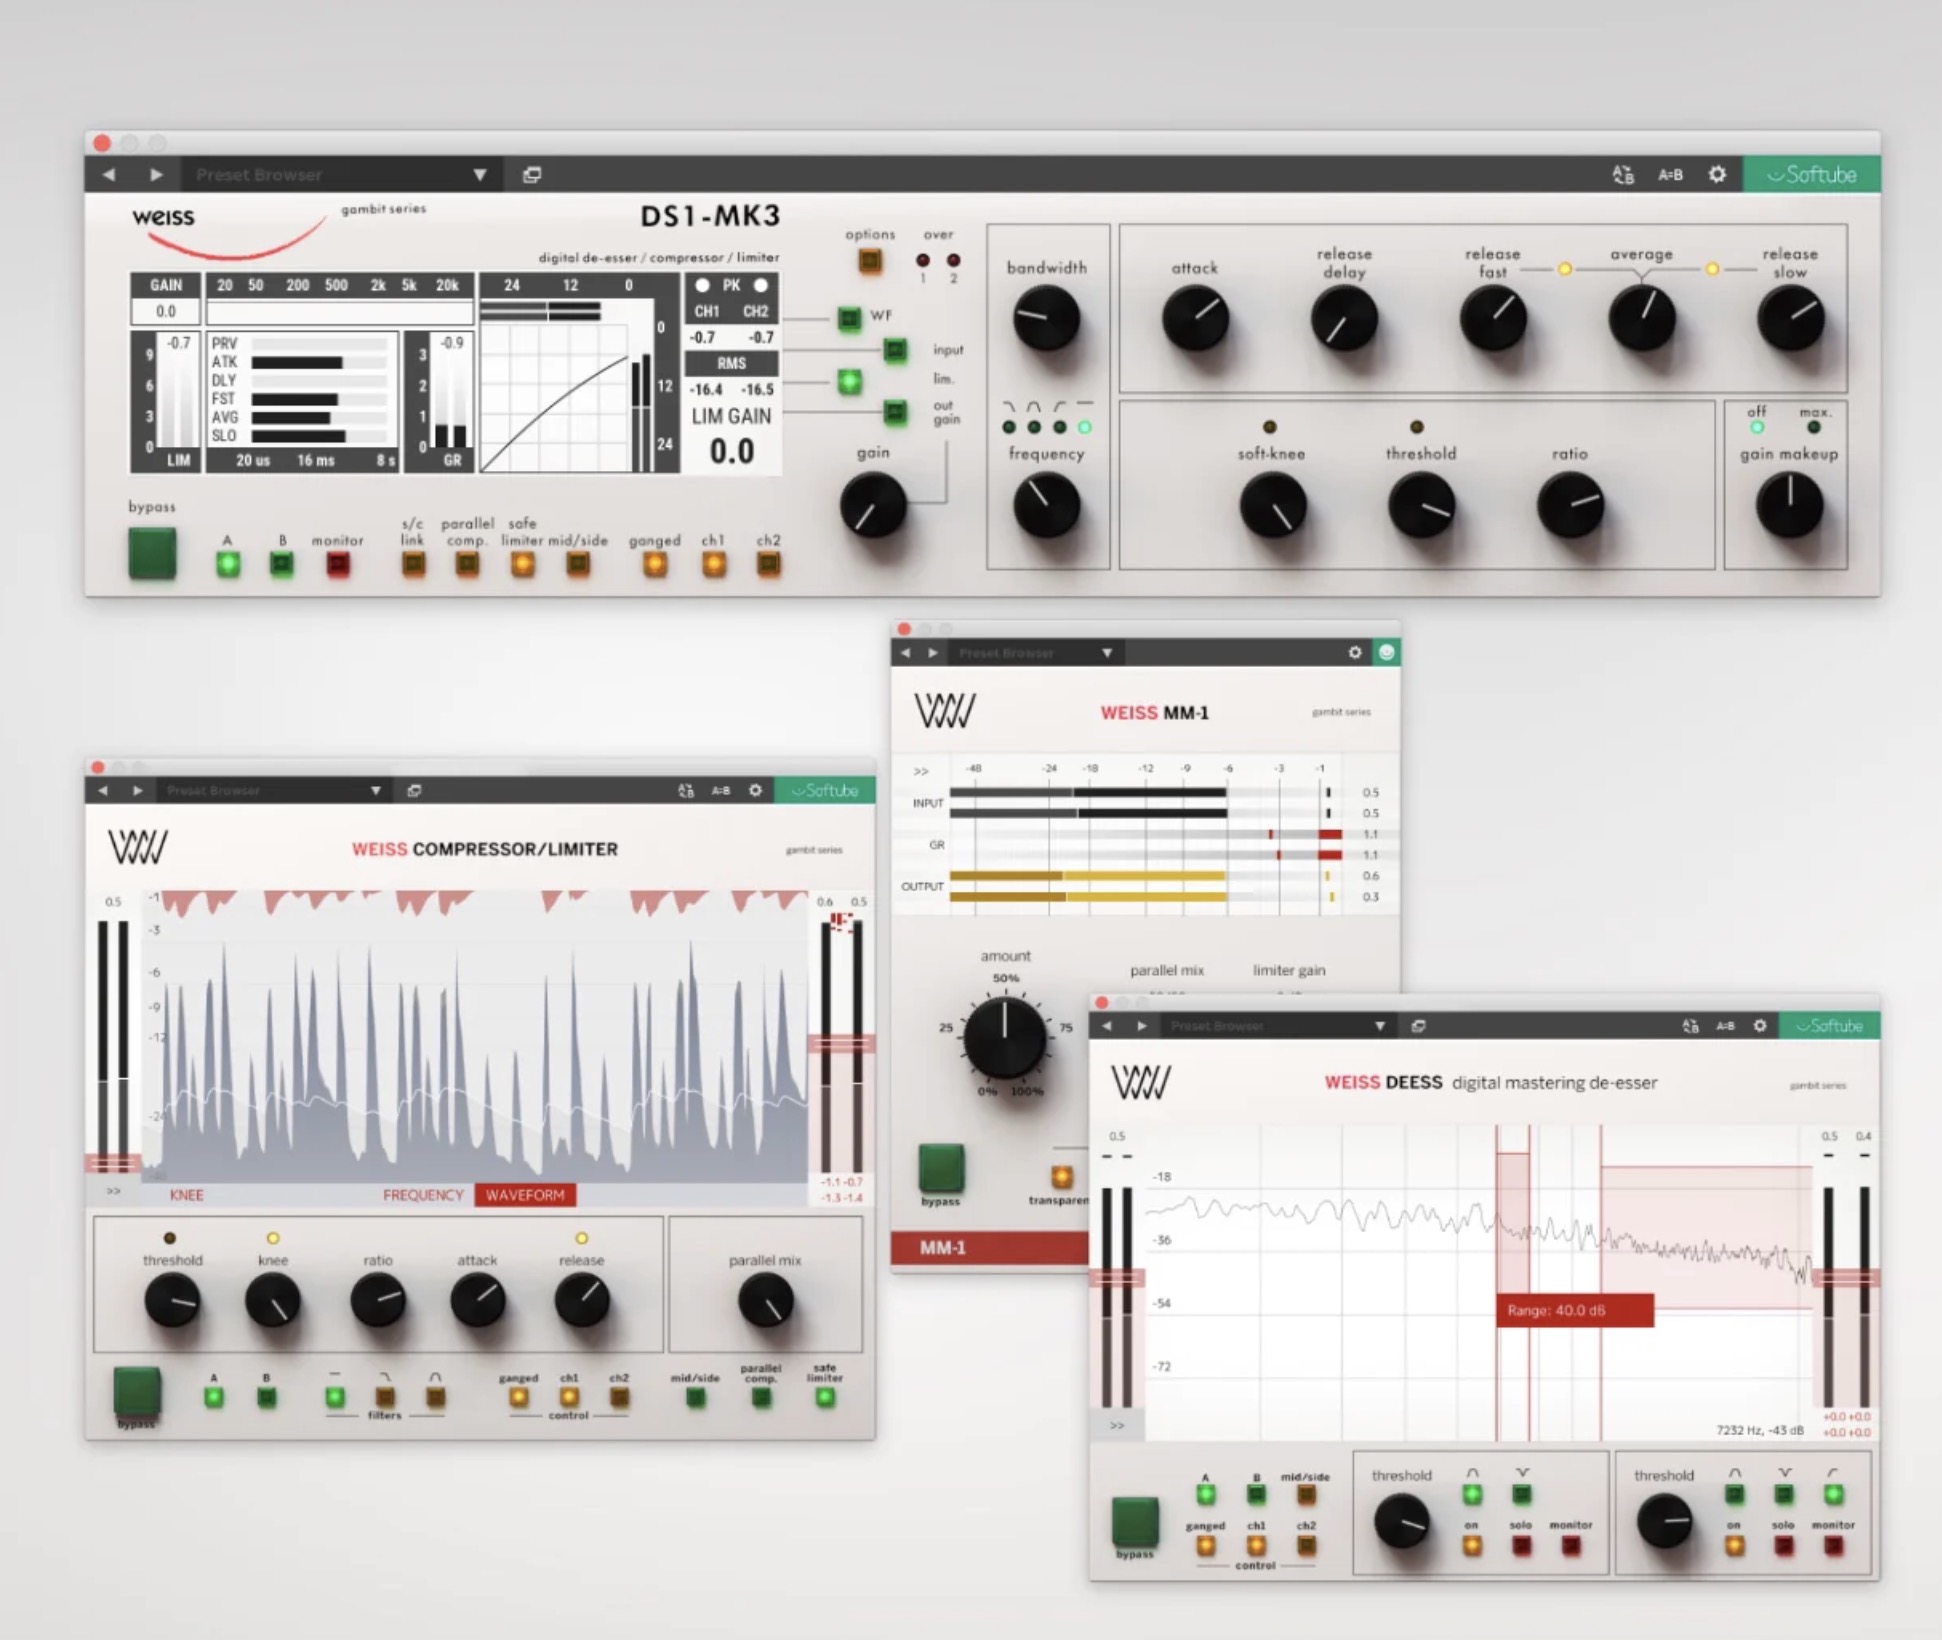
Task: Click previous preset arrow in DEESS window
Action: pyautogui.click(x=1107, y=1026)
